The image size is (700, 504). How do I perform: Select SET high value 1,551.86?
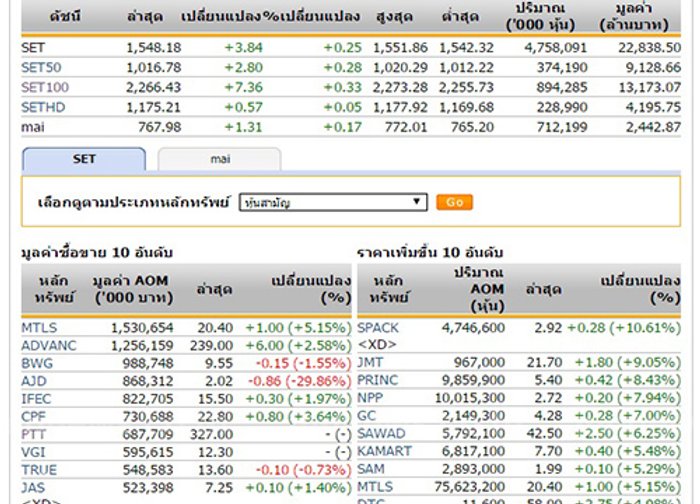click(400, 47)
